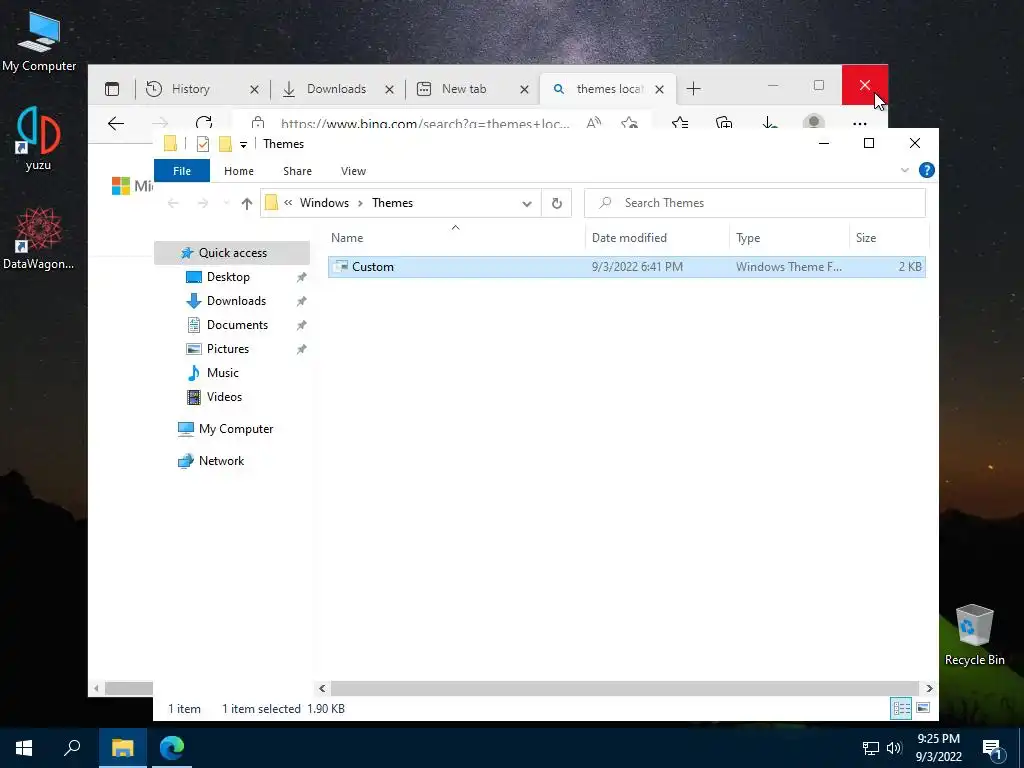Image resolution: width=1024 pixels, height=768 pixels.
Task: Add this page to Edge favorites
Action: click(x=630, y=123)
